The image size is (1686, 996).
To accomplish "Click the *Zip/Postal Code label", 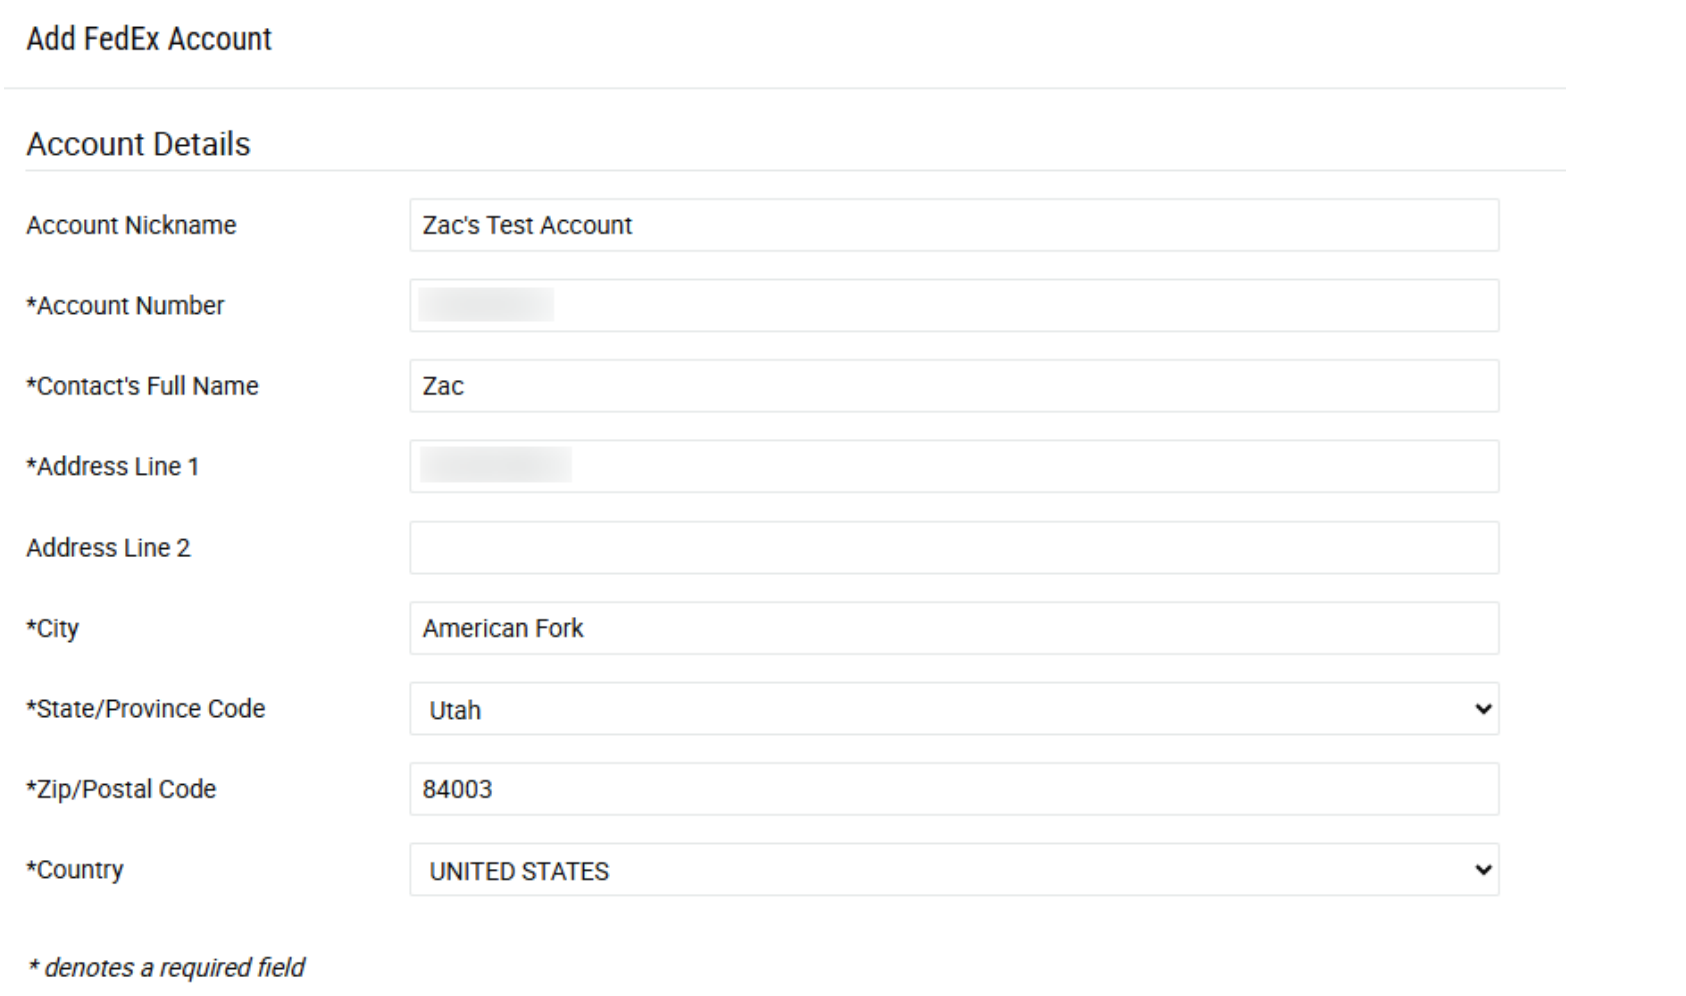I will point(121,789).
